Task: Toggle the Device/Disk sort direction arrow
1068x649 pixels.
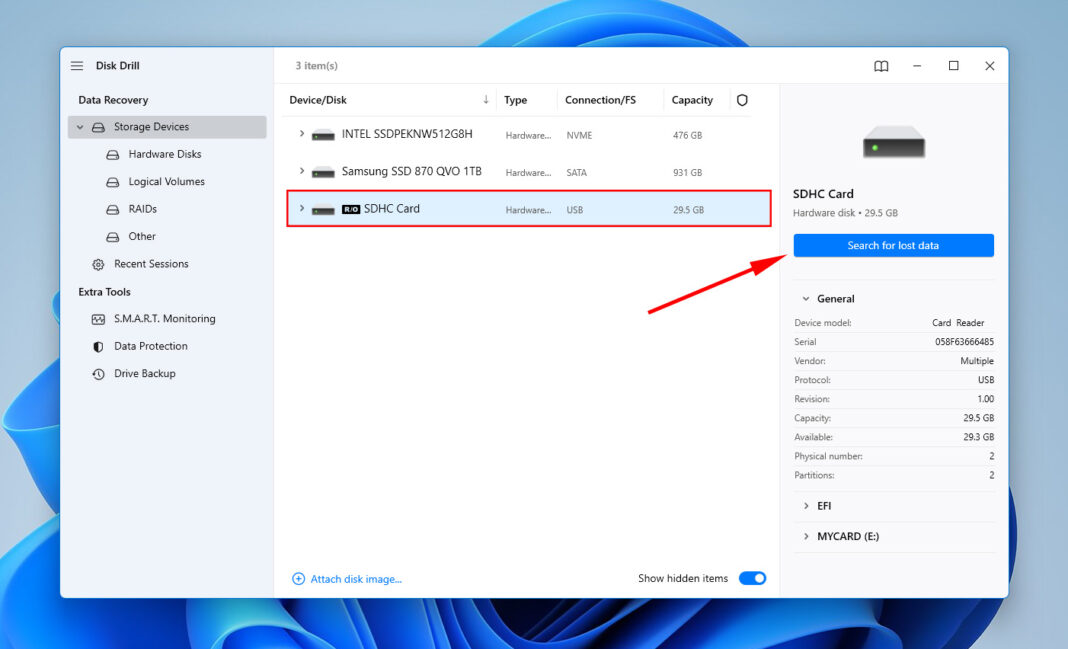Action: coord(487,100)
